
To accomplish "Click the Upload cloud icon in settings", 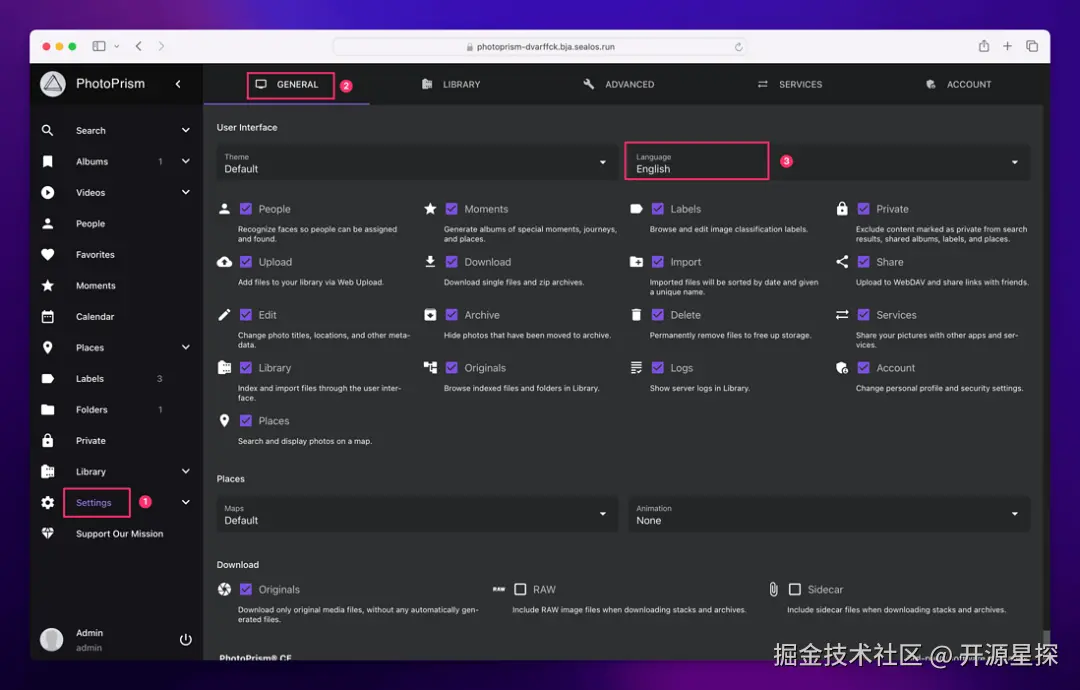I will pyautogui.click(x=225, y=262).
